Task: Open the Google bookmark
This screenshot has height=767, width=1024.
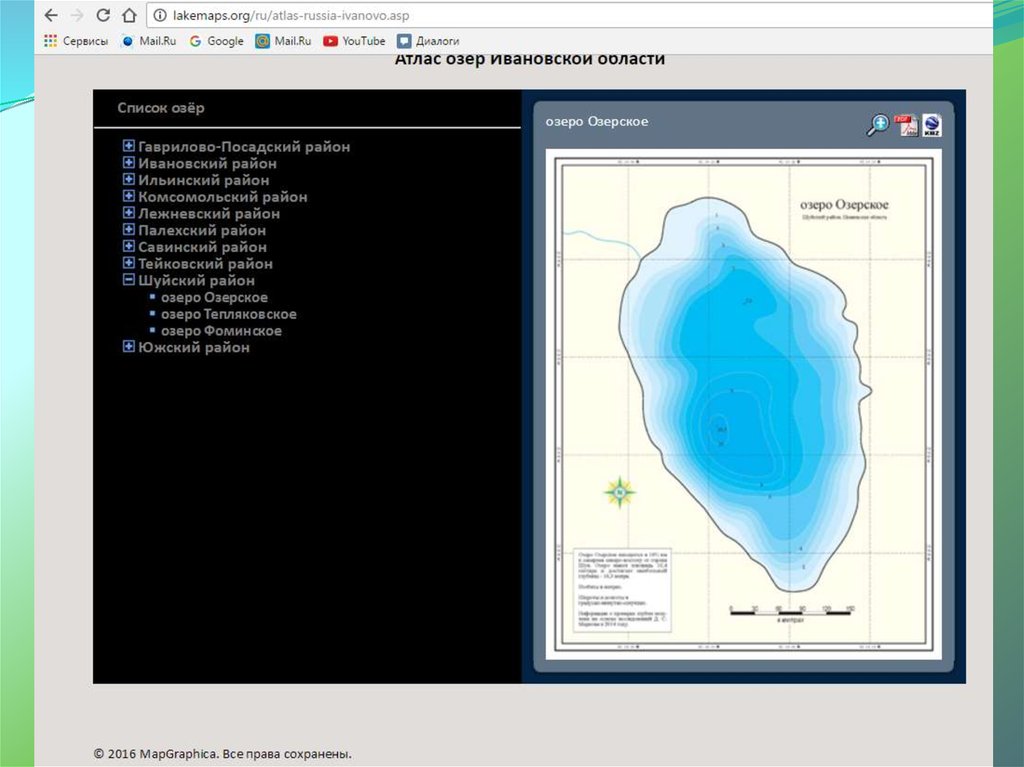Action: 216,41
